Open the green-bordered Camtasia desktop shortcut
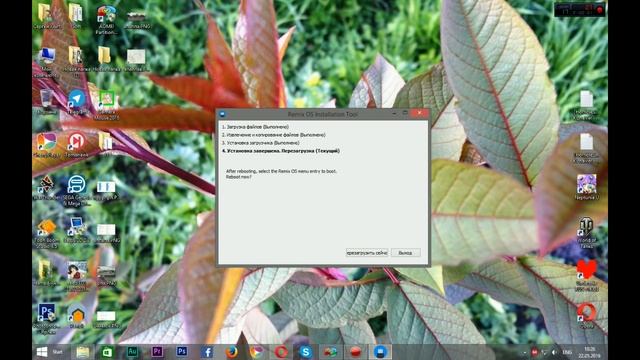This screenshot has height=360, width=640. point(107,104)
